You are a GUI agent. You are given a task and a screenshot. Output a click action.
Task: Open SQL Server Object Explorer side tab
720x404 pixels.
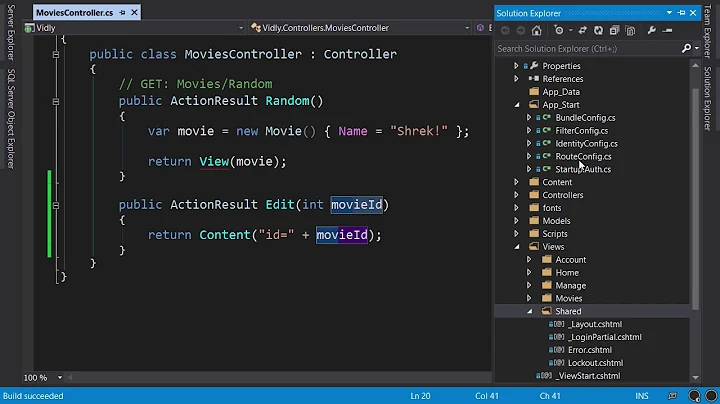[11, 119]
